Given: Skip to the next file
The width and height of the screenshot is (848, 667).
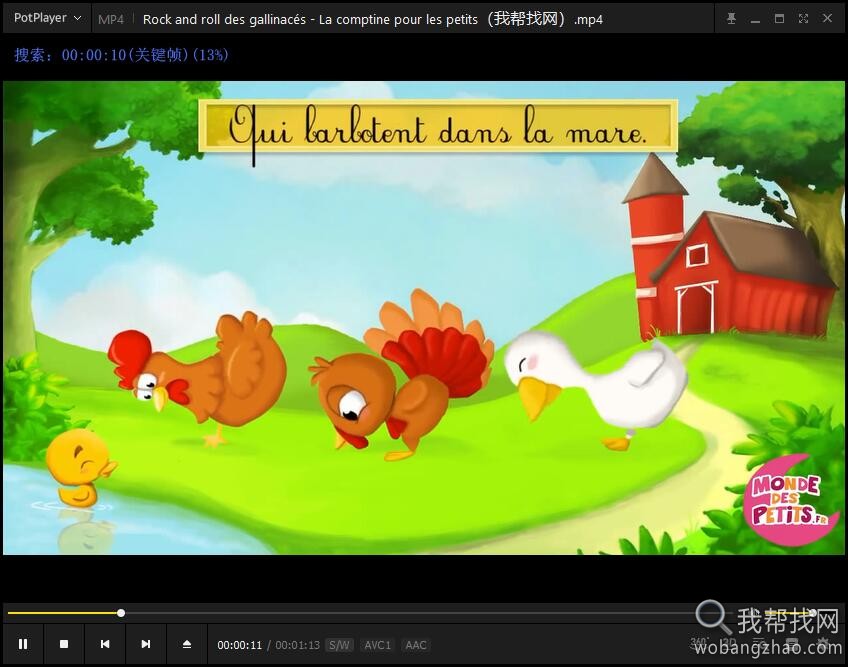Looking at the screenshot, I should 145,644.
